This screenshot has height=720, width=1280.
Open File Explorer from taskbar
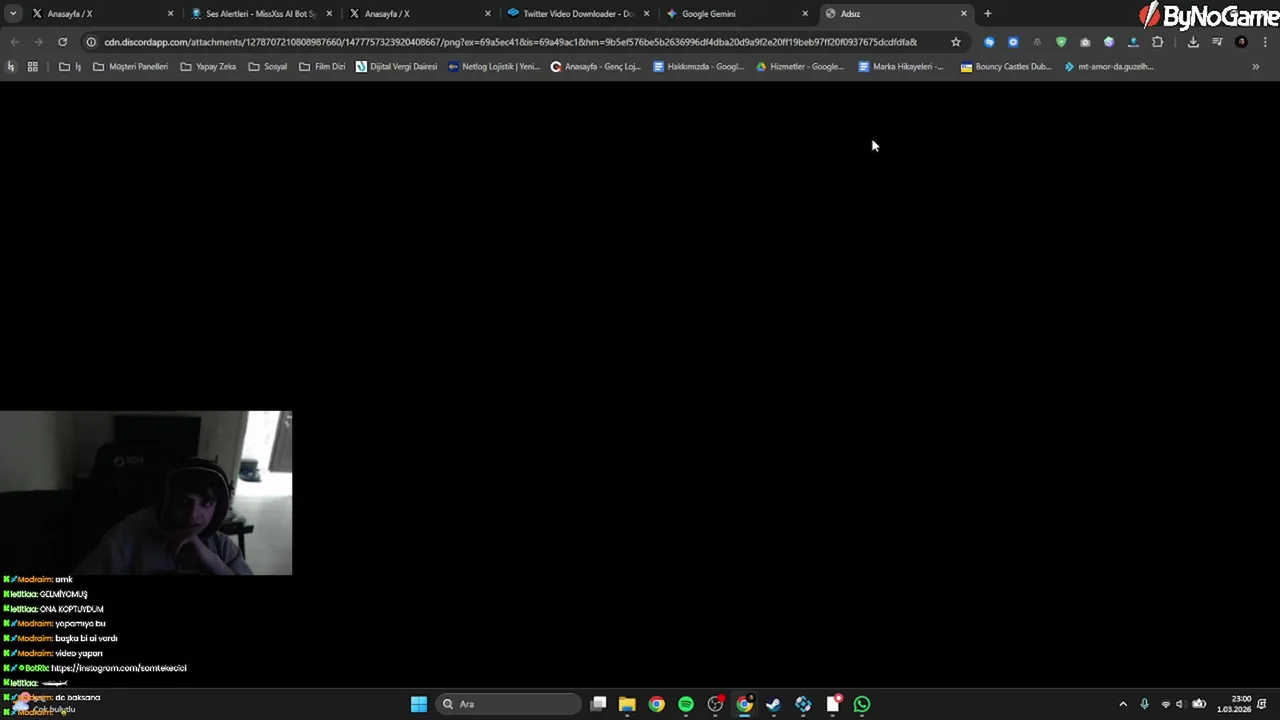[627, 704]
